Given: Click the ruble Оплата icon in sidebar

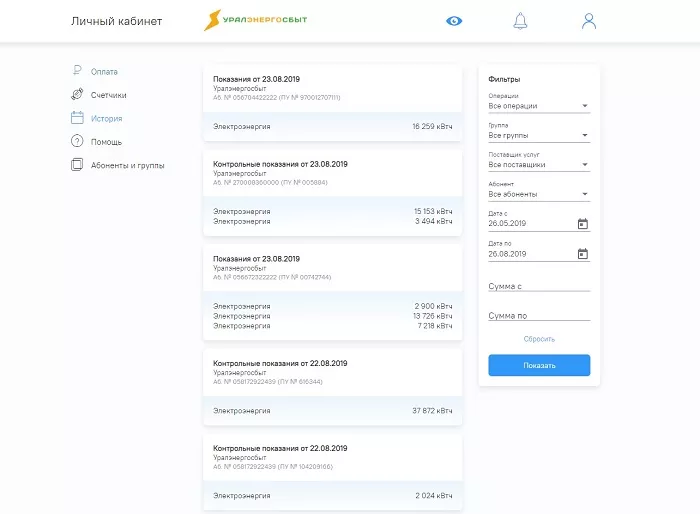Looking at the screenshot, I should [x=77, y=71].
